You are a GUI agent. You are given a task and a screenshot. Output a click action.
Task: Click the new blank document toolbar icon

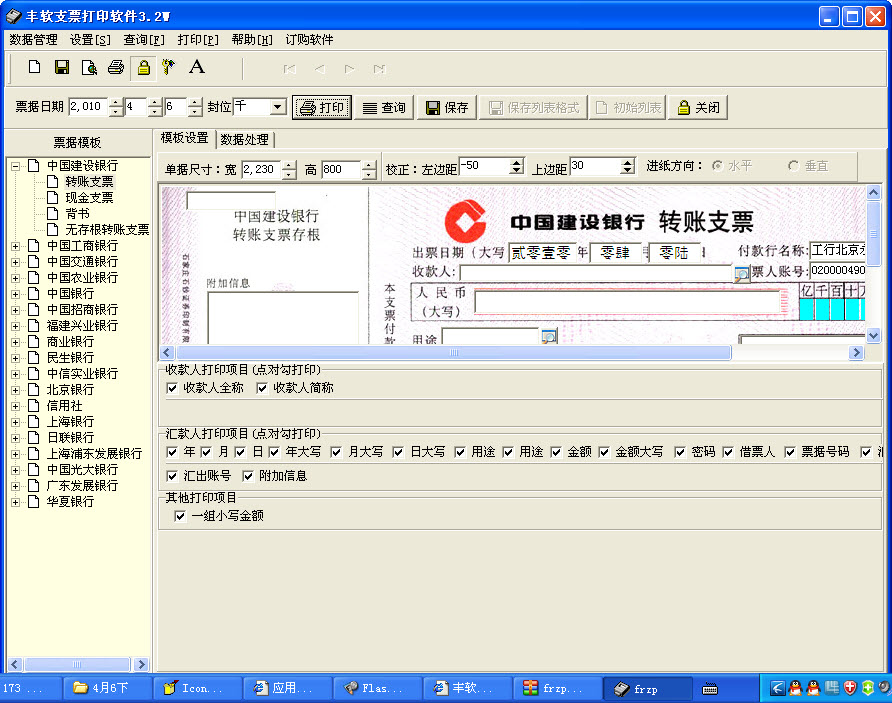tap(35, 67)
